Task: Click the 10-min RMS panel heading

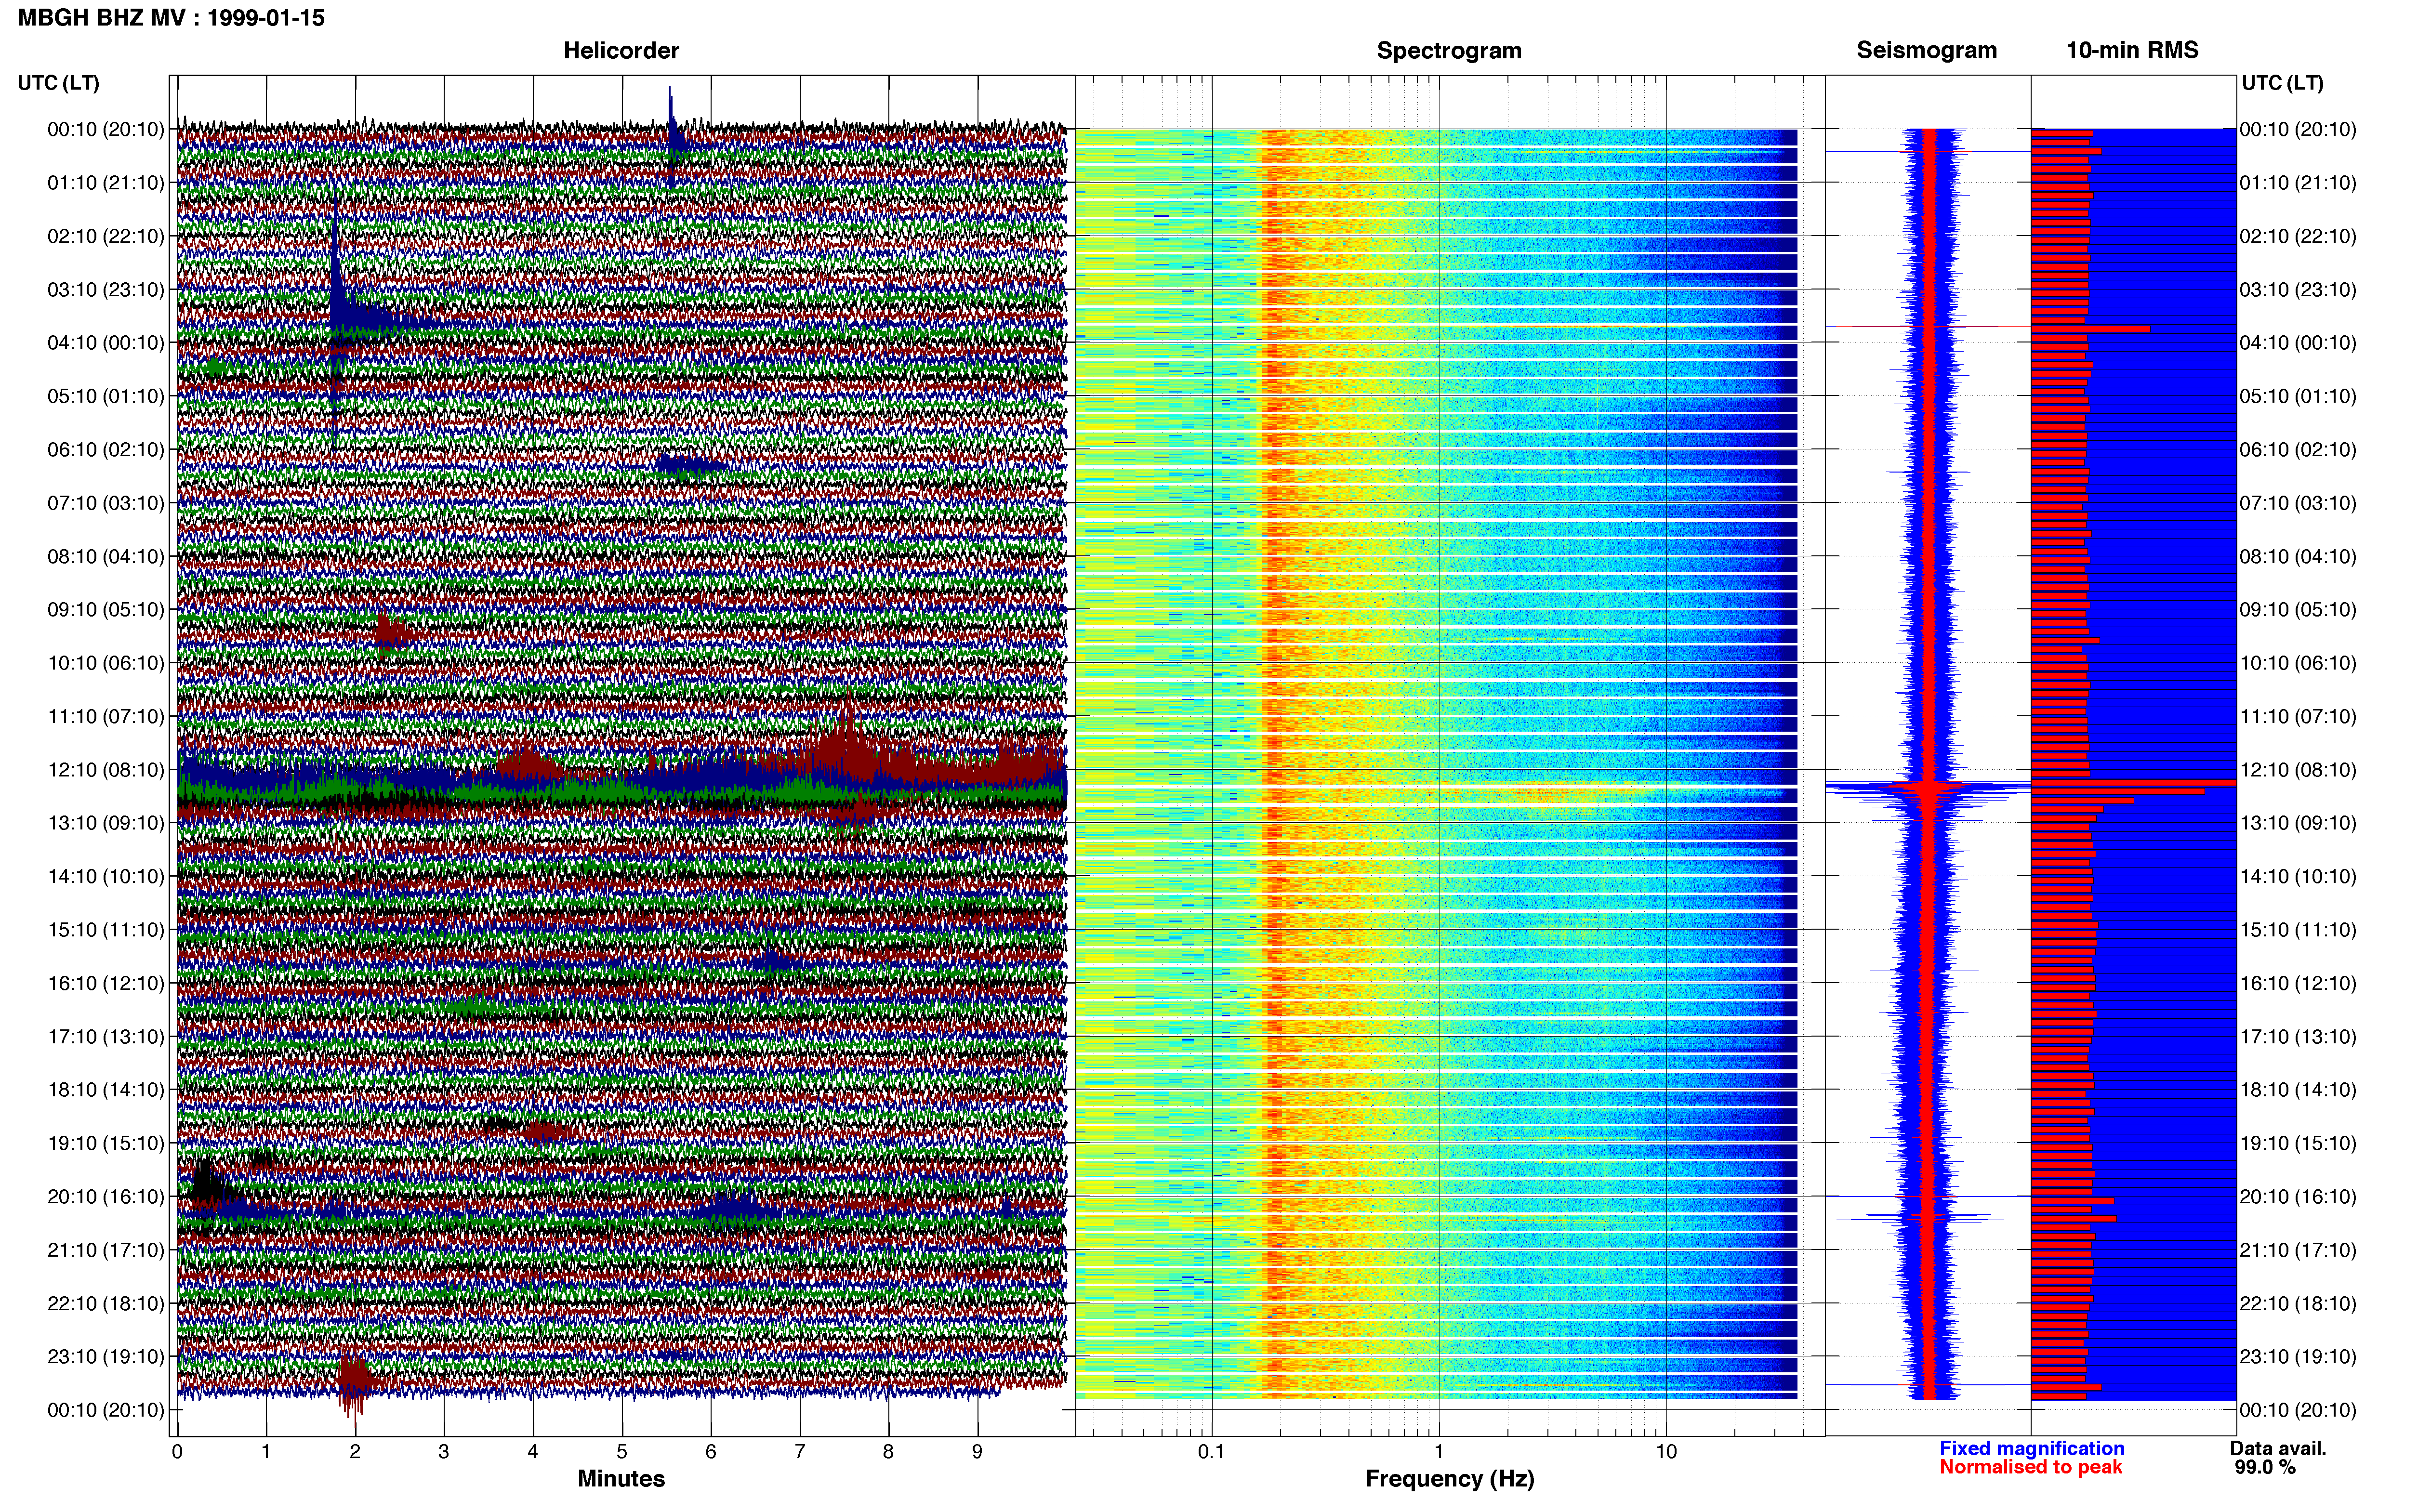Action: (2132, 50)
